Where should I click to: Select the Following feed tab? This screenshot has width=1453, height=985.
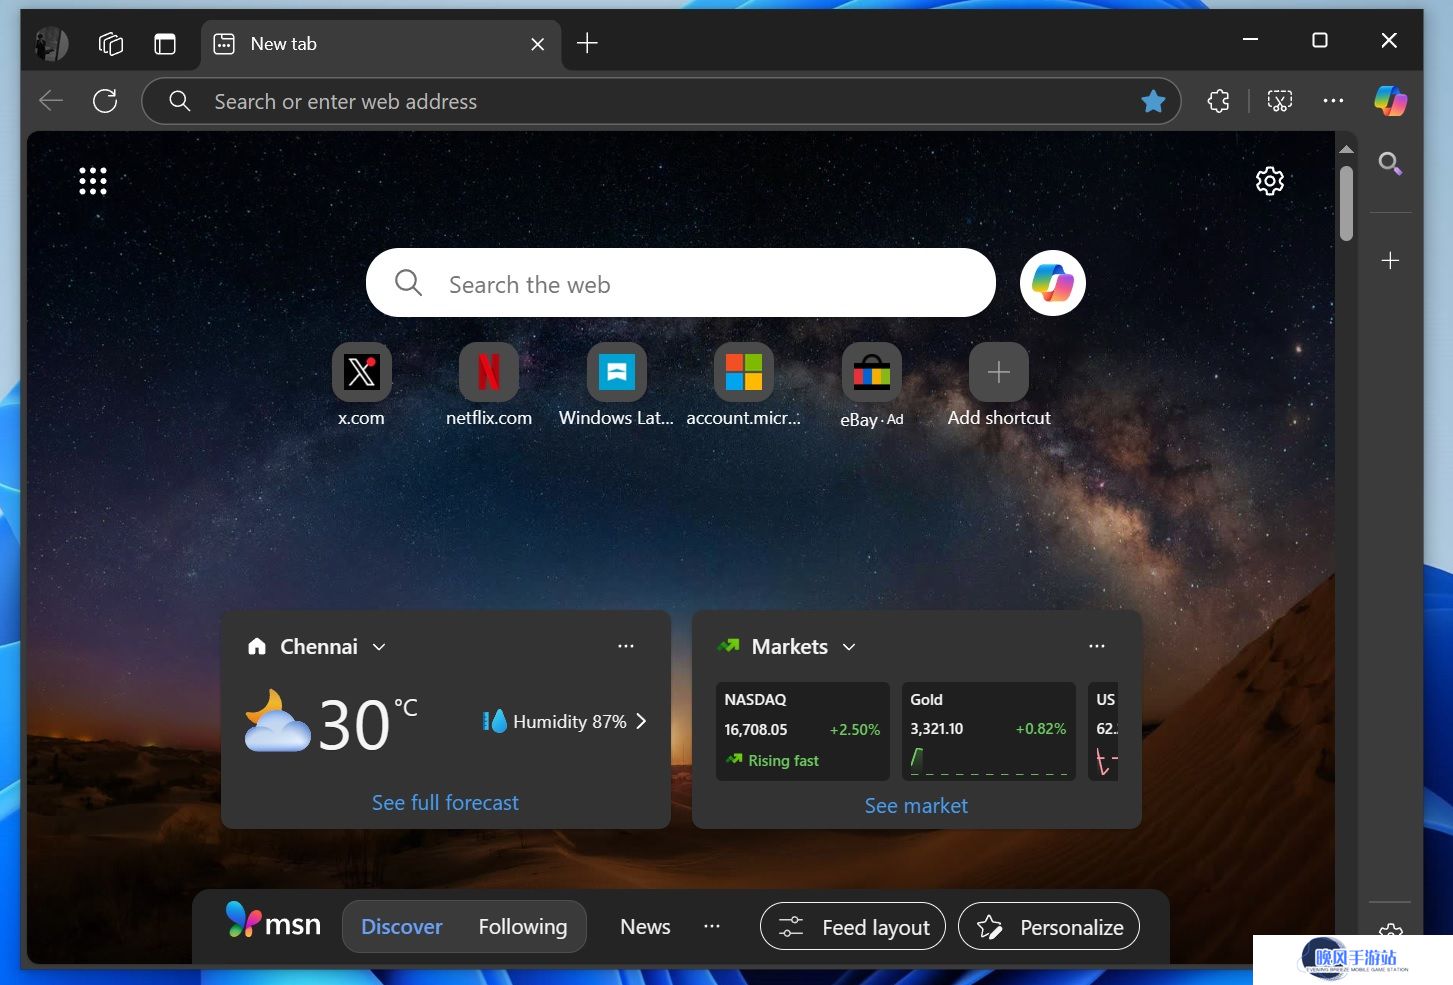click(523, 927)
